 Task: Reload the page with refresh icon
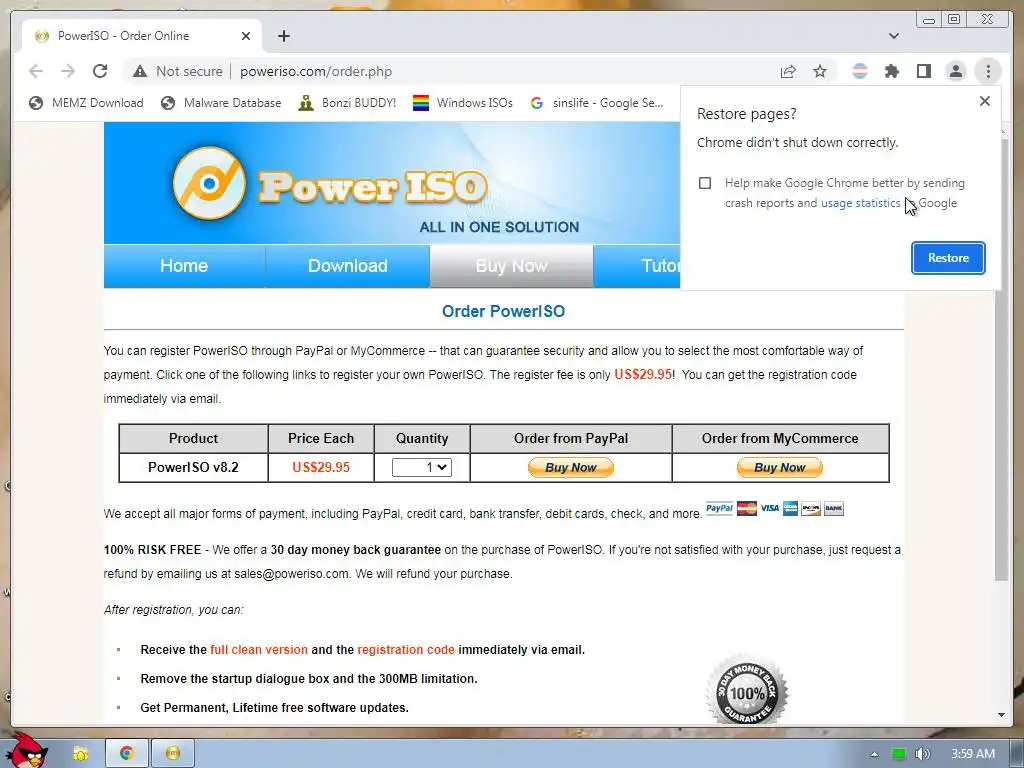click(x=100, y=71)
